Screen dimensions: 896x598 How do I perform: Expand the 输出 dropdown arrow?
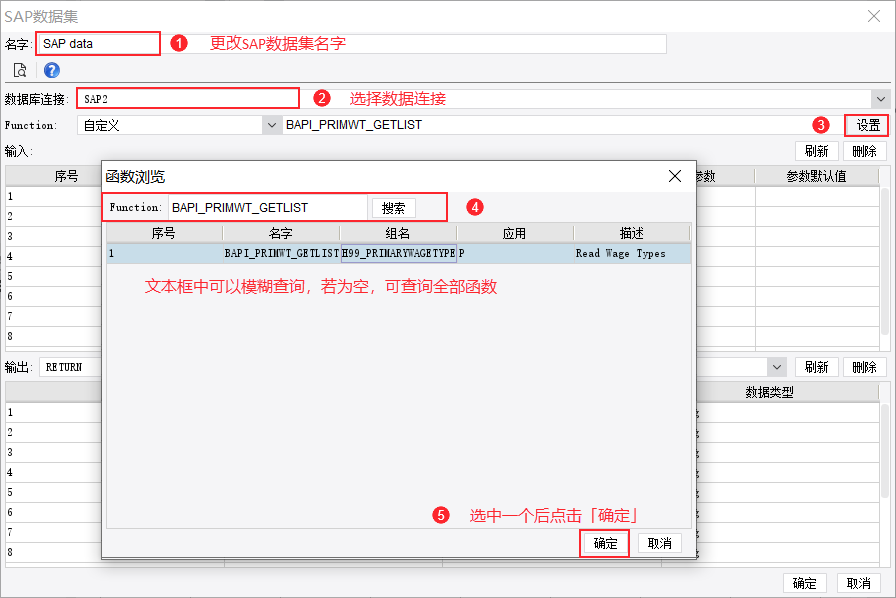(776, 367)
